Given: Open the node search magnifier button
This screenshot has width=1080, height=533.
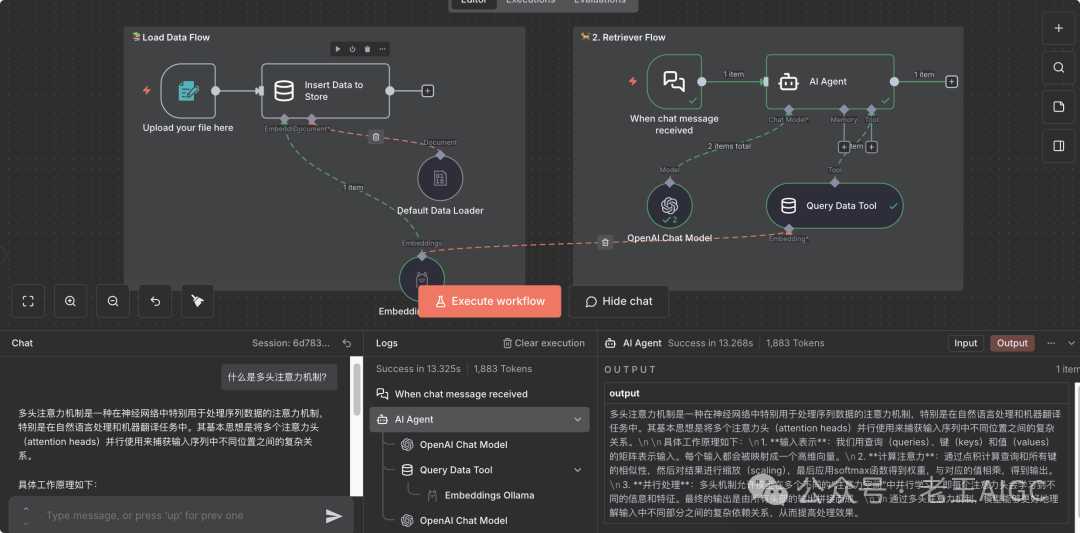Looking at the screenshot, I should (1058, 67).
